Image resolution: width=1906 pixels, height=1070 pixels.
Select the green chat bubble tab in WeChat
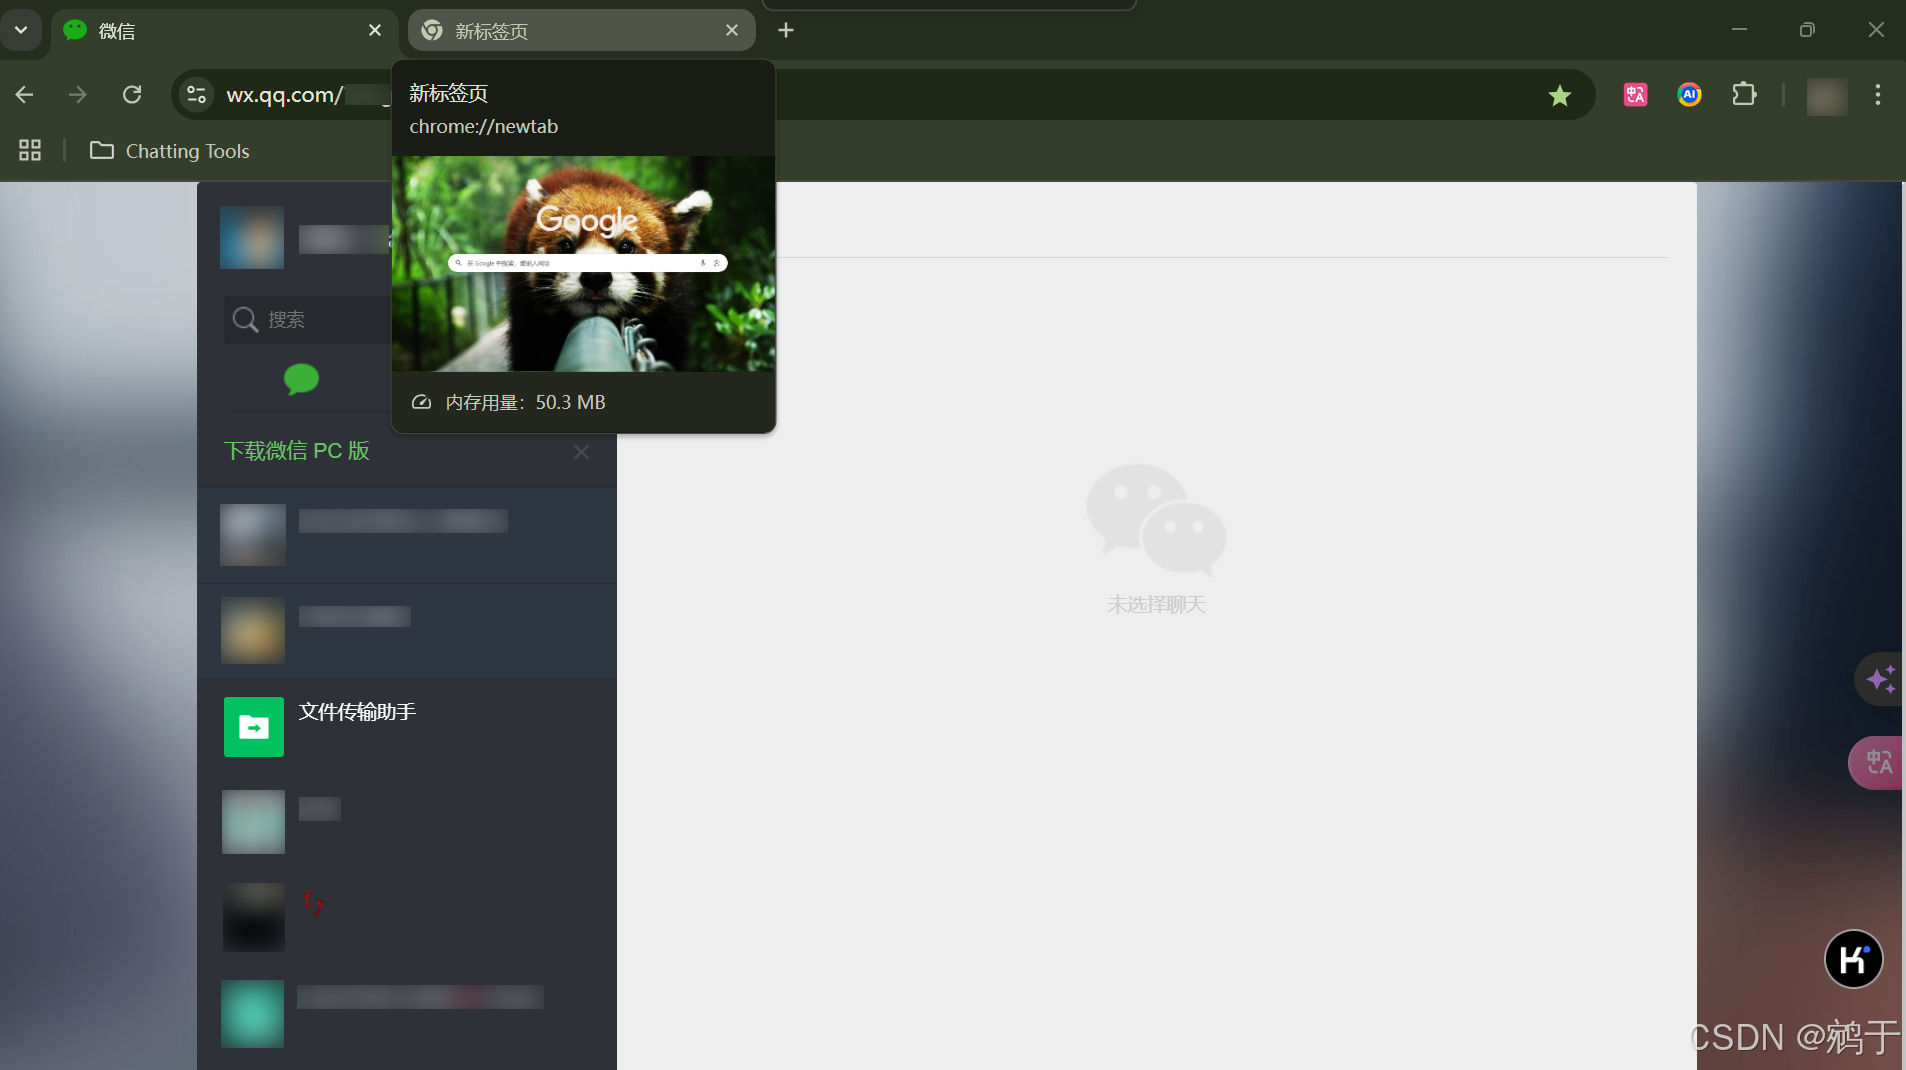pyautogui.click(x=301, y=379)
